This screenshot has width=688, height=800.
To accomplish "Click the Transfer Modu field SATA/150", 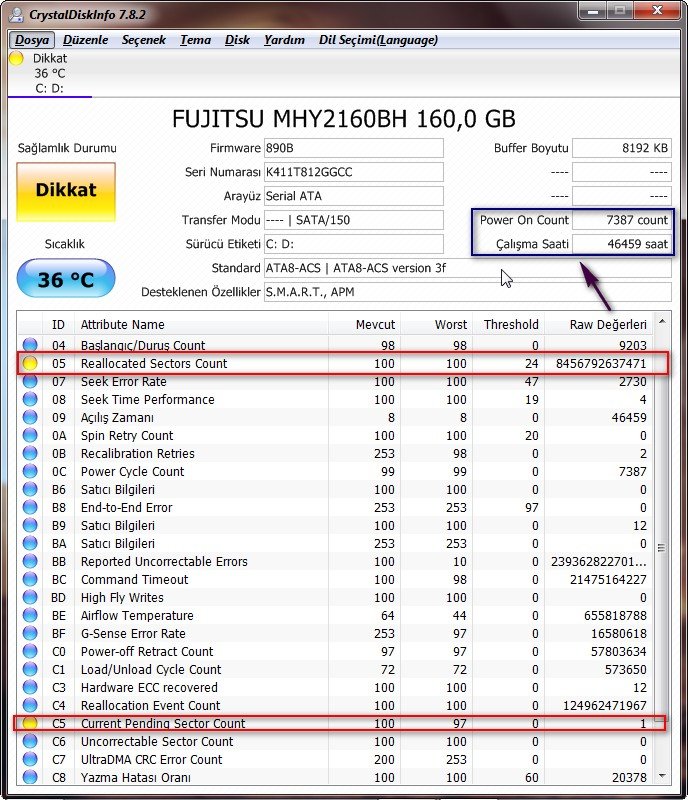I will click(353, 220).
